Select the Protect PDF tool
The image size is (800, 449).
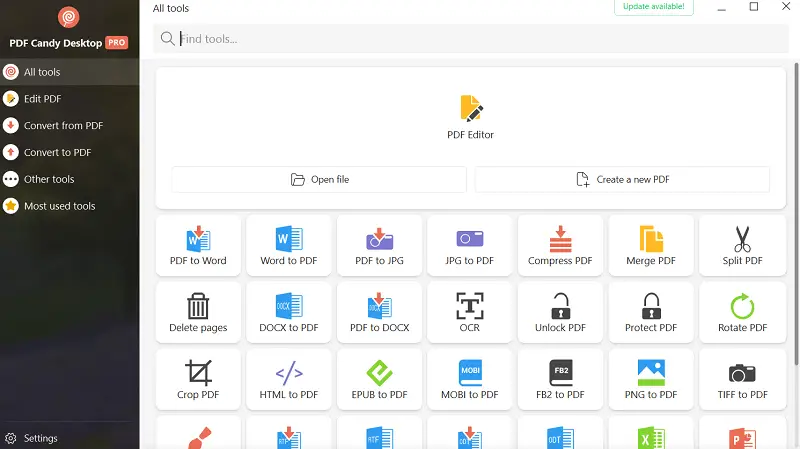click(651, 312)
